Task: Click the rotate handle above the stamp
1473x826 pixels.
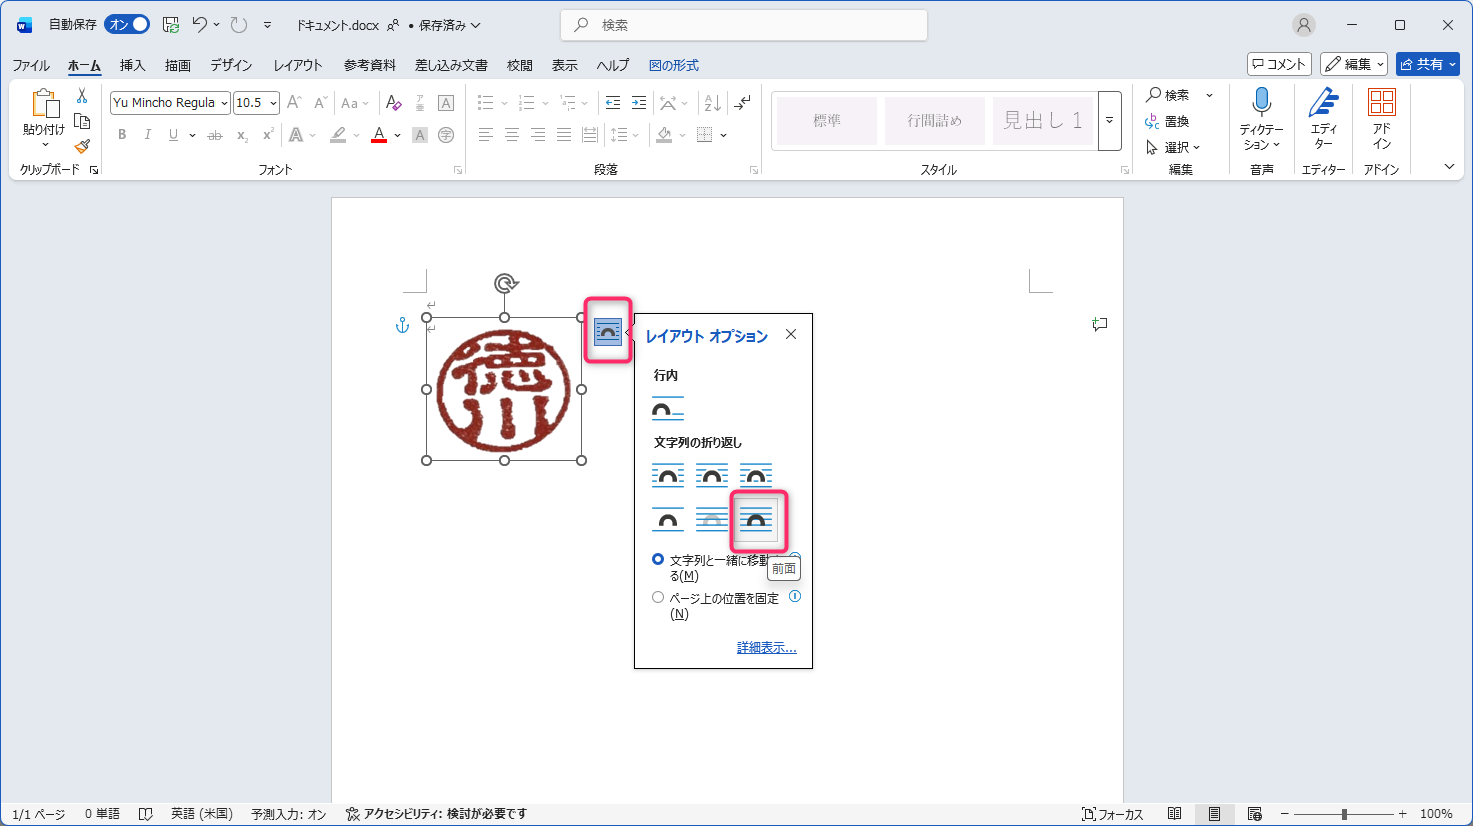Action: pyautogui.click(x=505, y=284)
